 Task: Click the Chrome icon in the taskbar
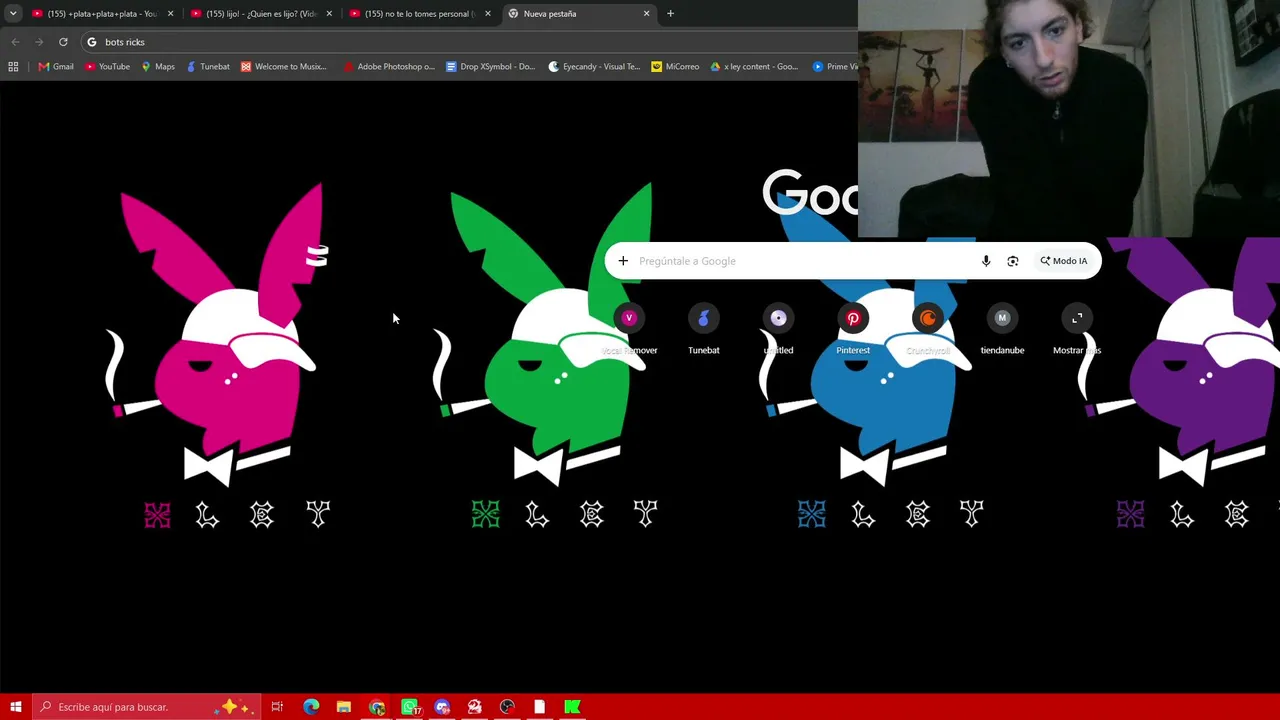[377, 707]
